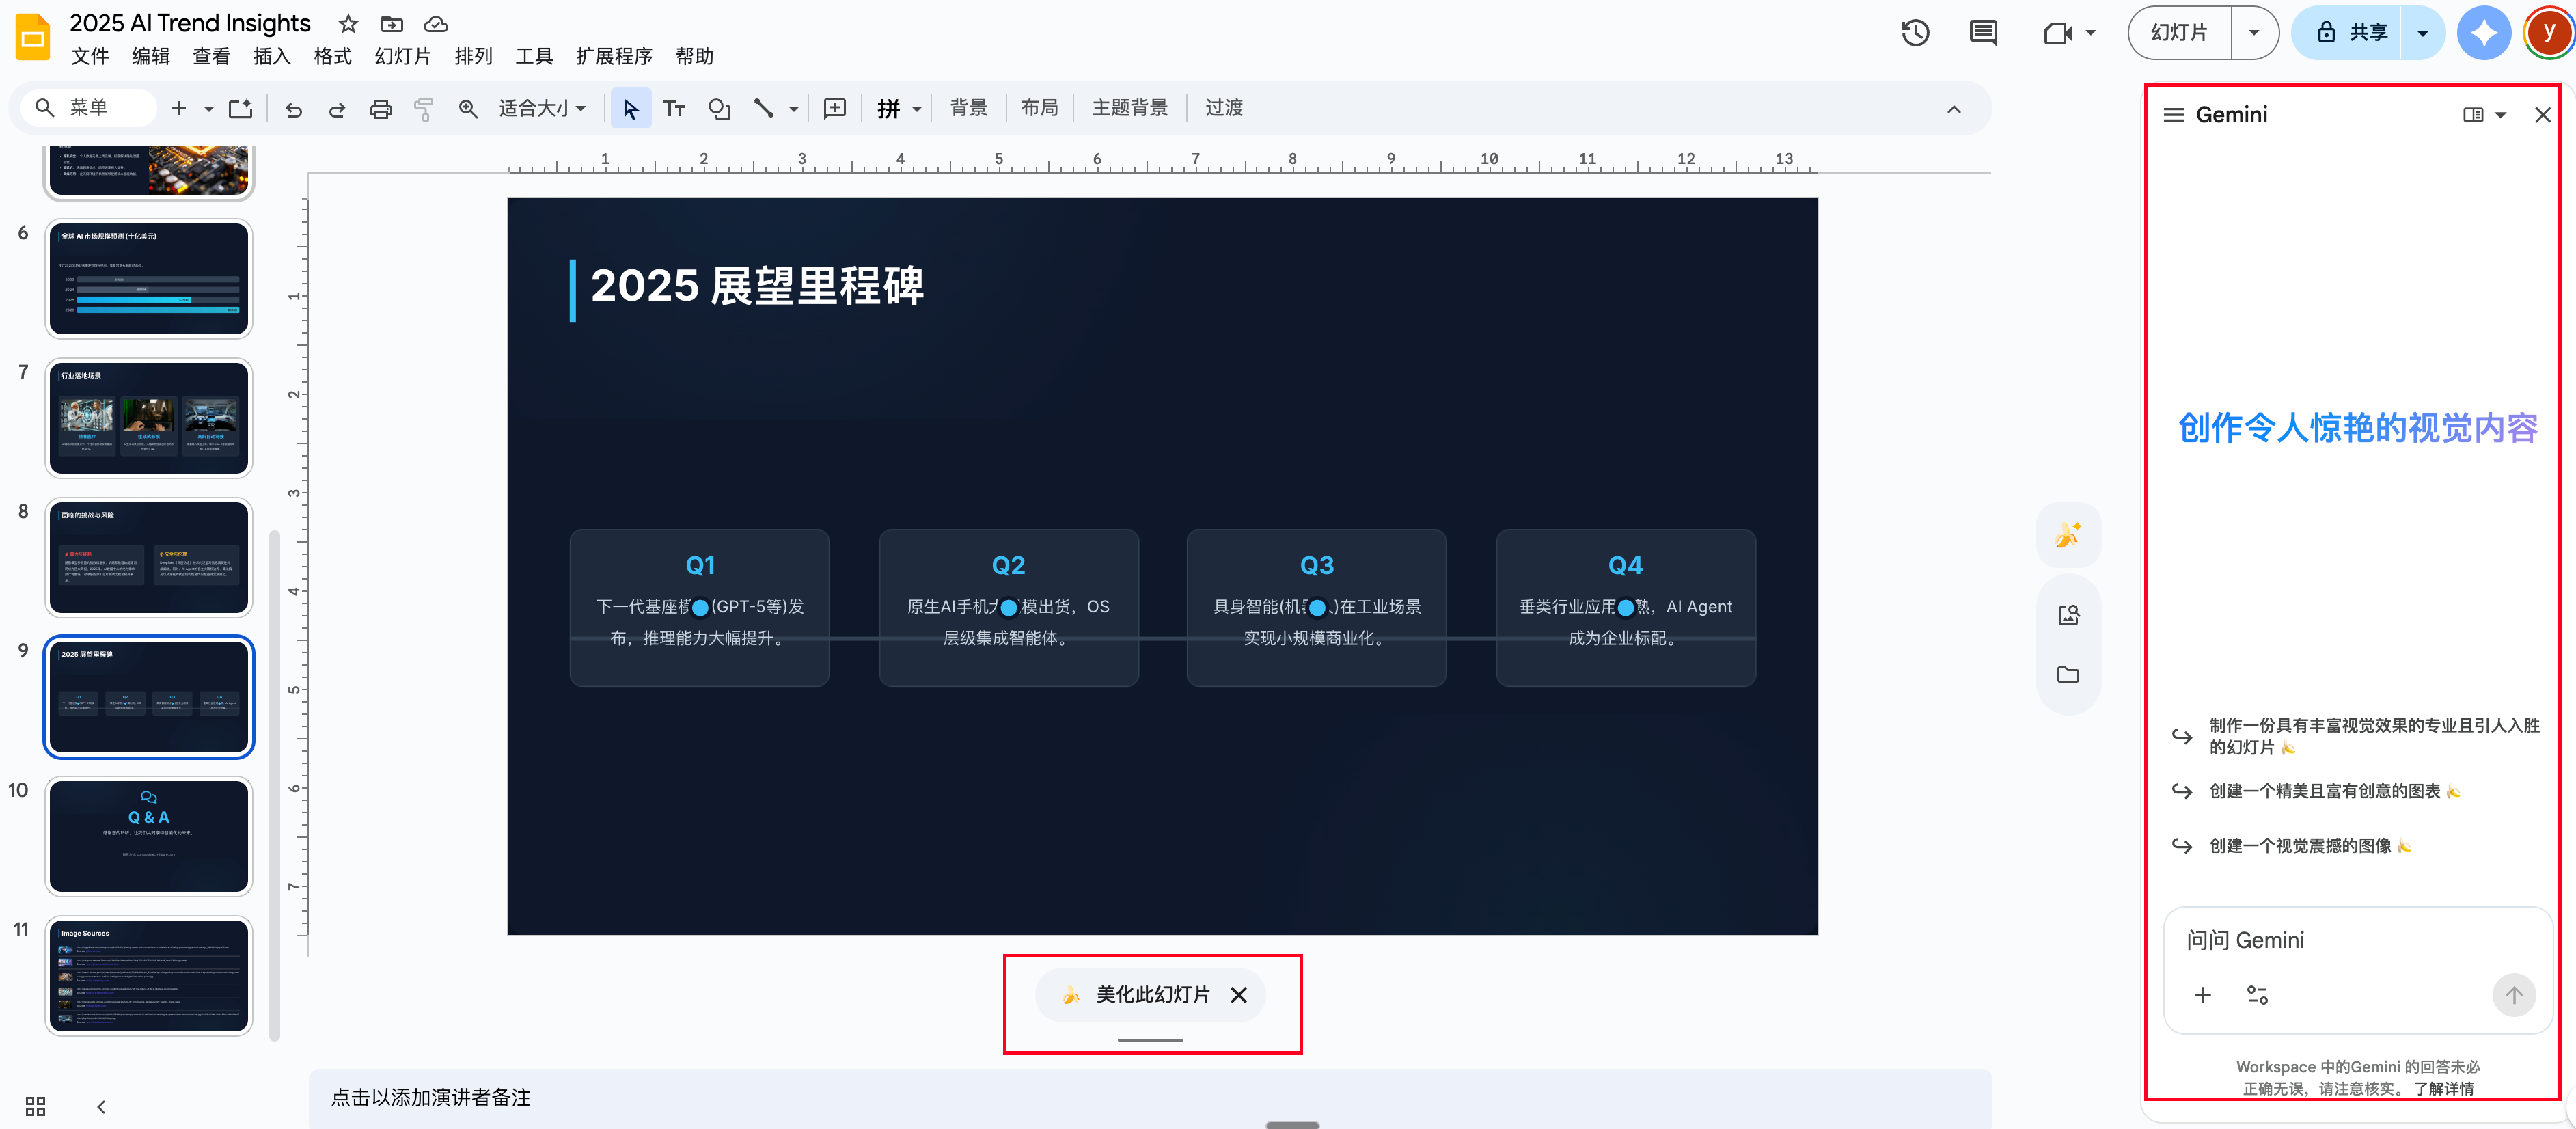The height and width of the screenshot is (1129, 2576).
Task: Expand the zoom level dropdown 适合大小
Action: click(543, 109)
